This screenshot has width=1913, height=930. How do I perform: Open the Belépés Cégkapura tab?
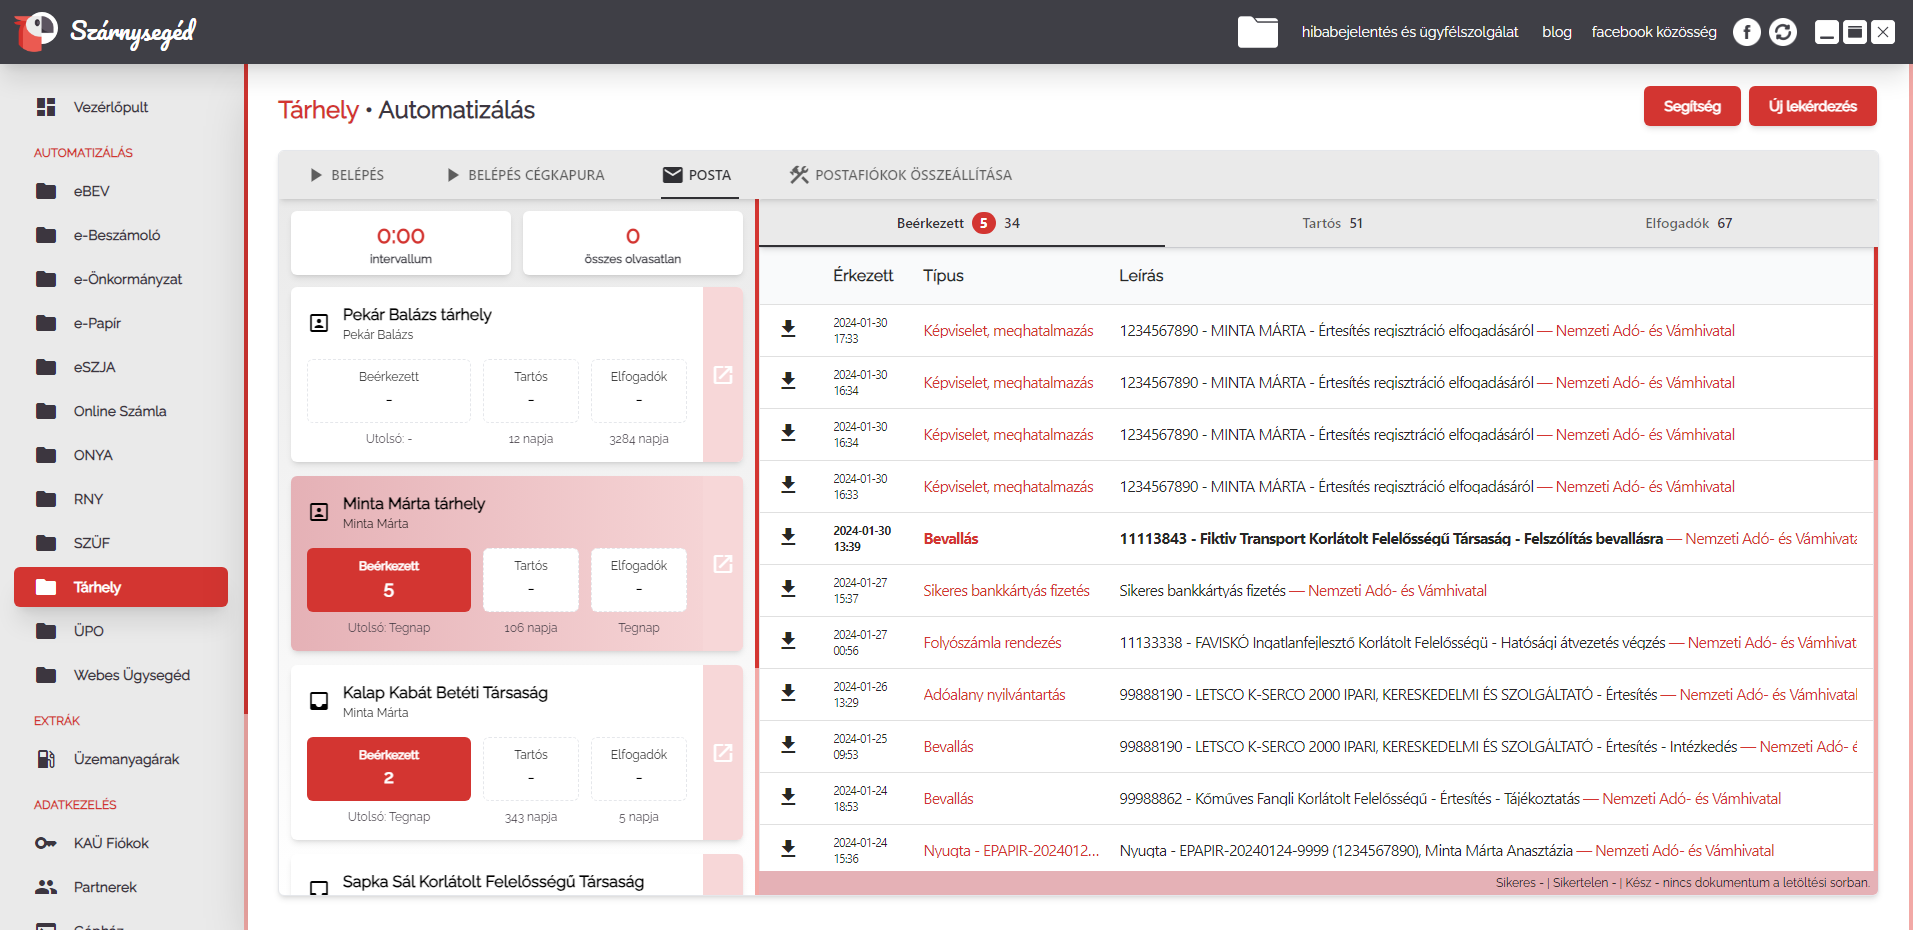[525, 175]
